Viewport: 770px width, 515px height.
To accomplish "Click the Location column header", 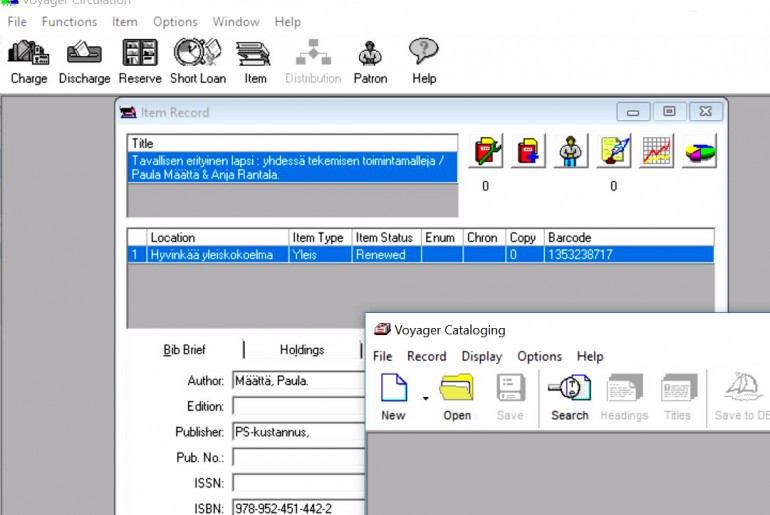I will pos(218,238).
